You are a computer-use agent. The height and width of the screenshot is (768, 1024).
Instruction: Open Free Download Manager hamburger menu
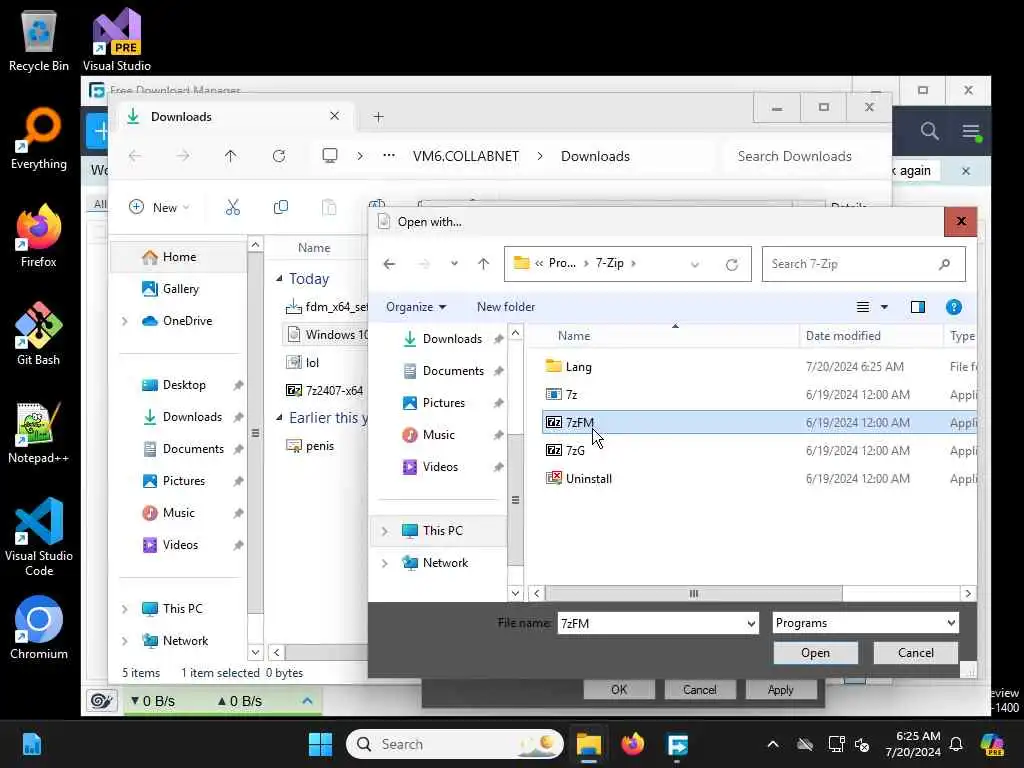971,131
